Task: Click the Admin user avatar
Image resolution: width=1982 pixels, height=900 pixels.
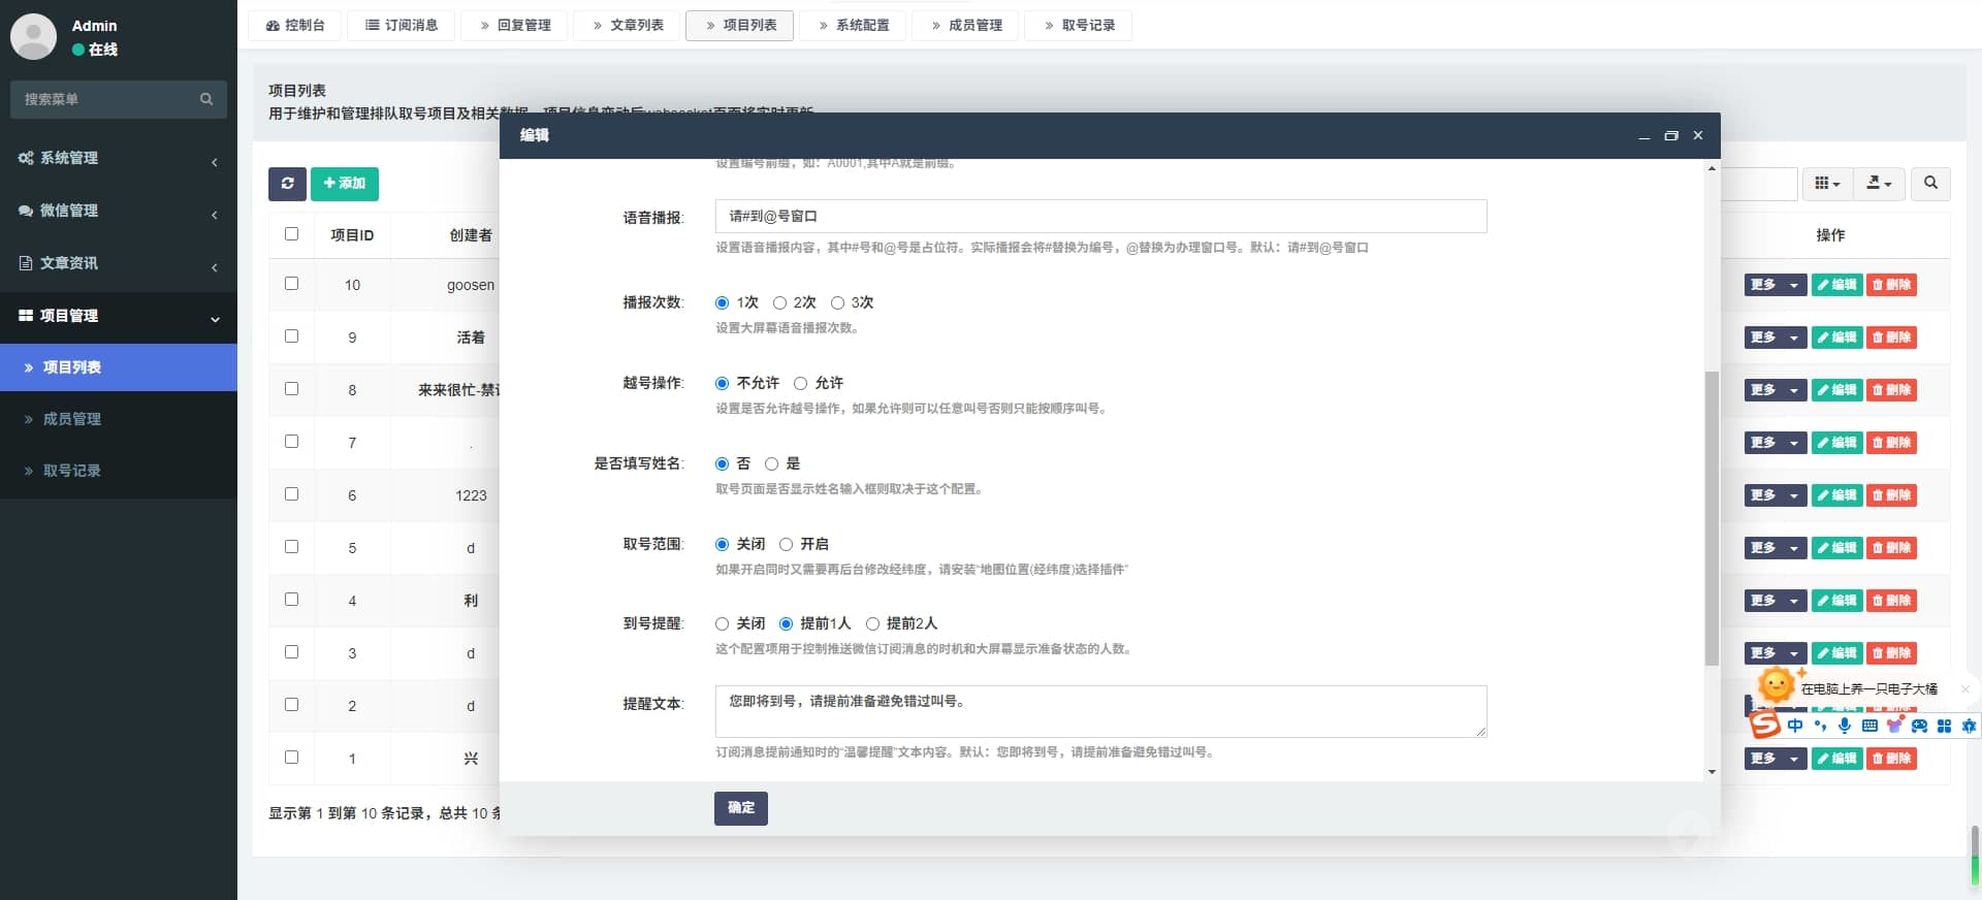Action: (33, 37)
